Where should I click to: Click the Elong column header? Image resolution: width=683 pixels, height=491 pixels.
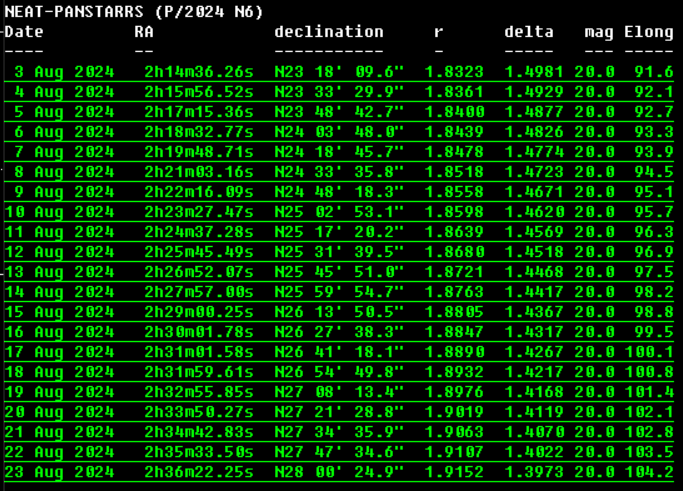click(648, 31)
